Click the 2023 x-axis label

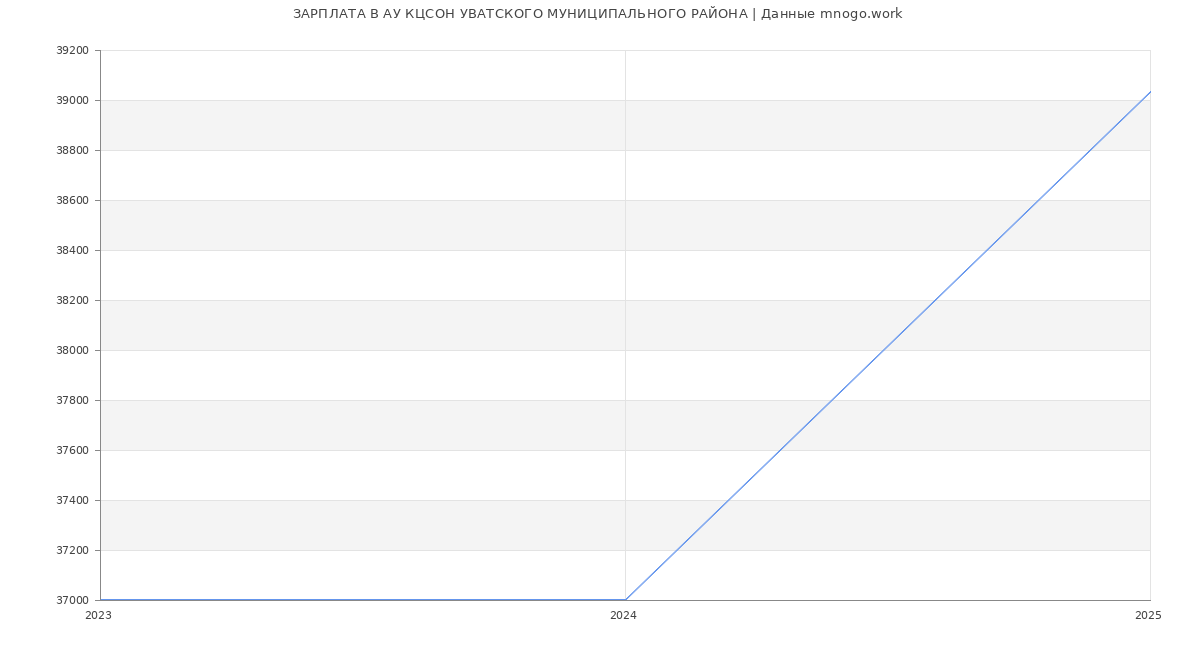pos(98,615)
